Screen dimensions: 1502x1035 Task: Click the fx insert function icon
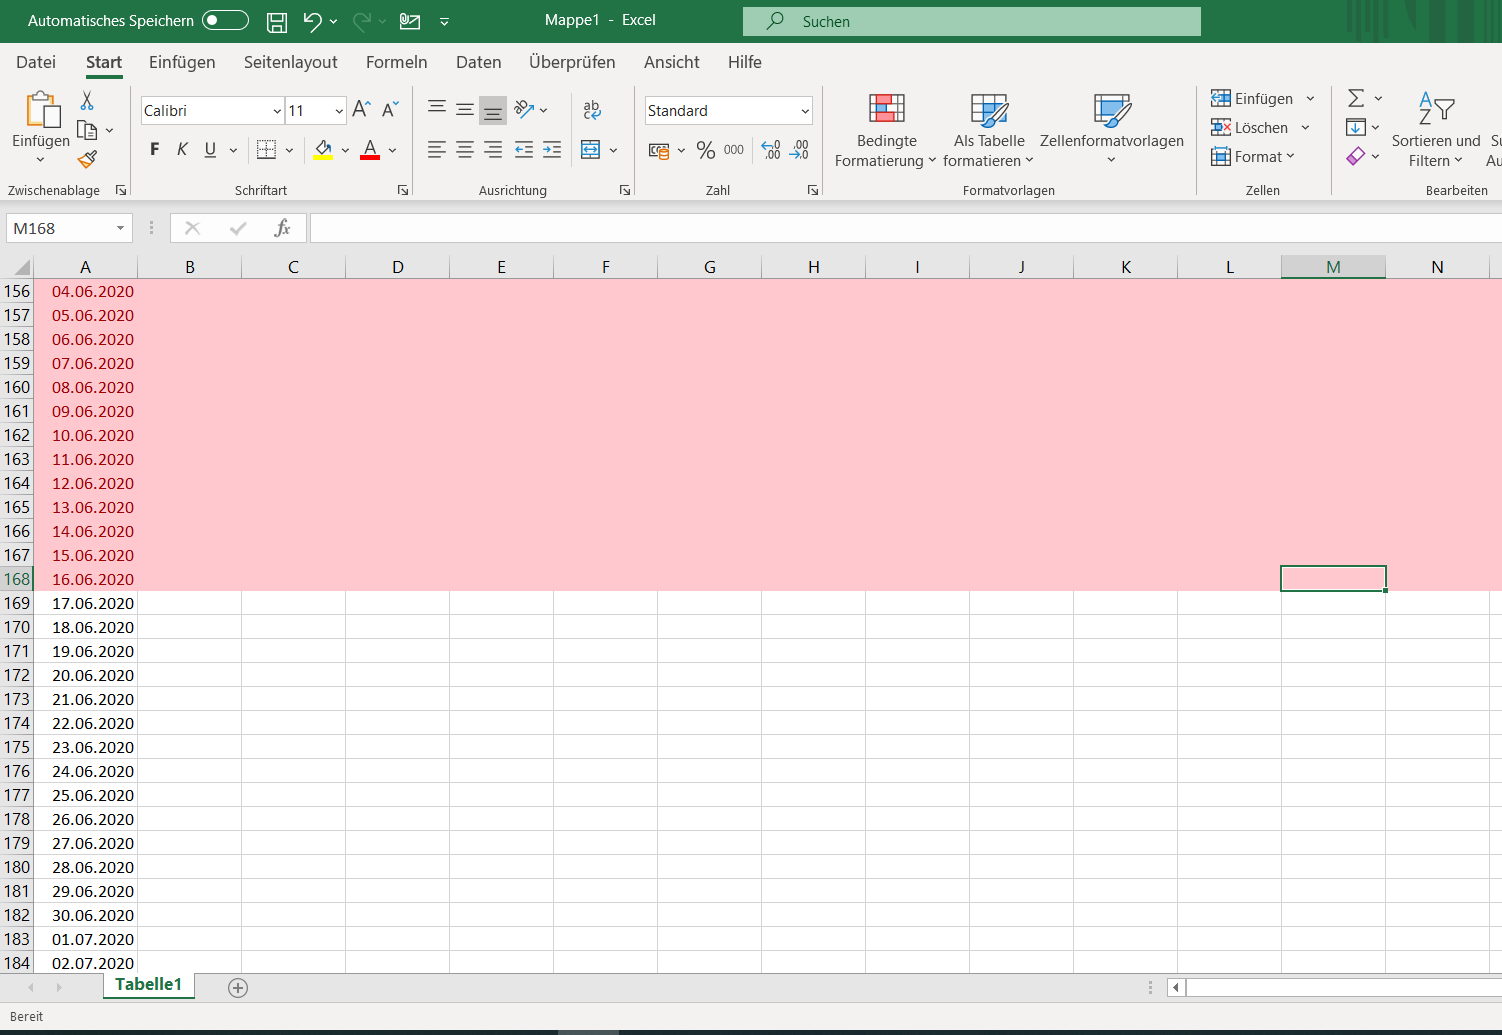tap(282, 228)
